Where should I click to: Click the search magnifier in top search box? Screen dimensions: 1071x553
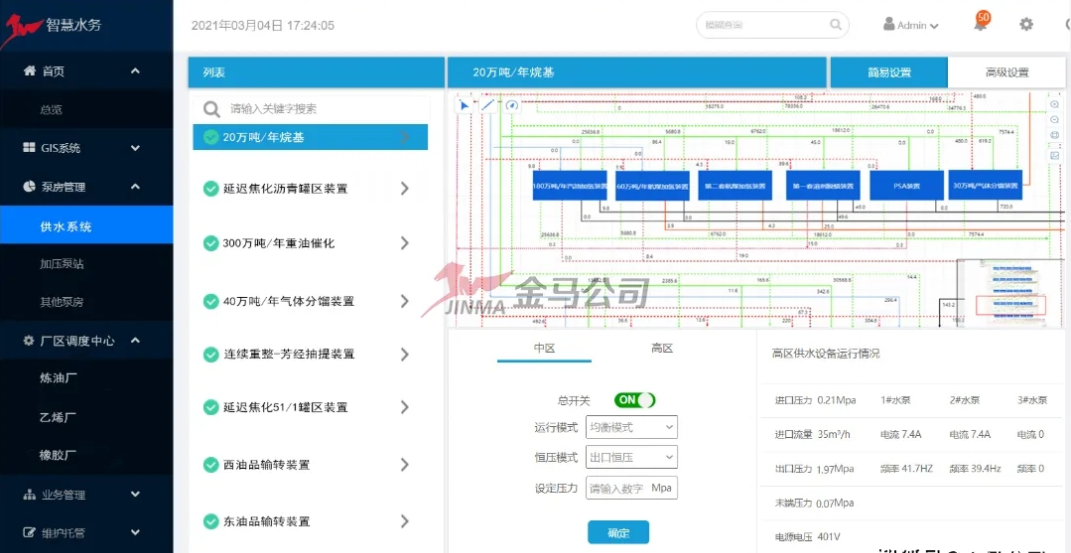pyautogui.click(x=835, y=25)
